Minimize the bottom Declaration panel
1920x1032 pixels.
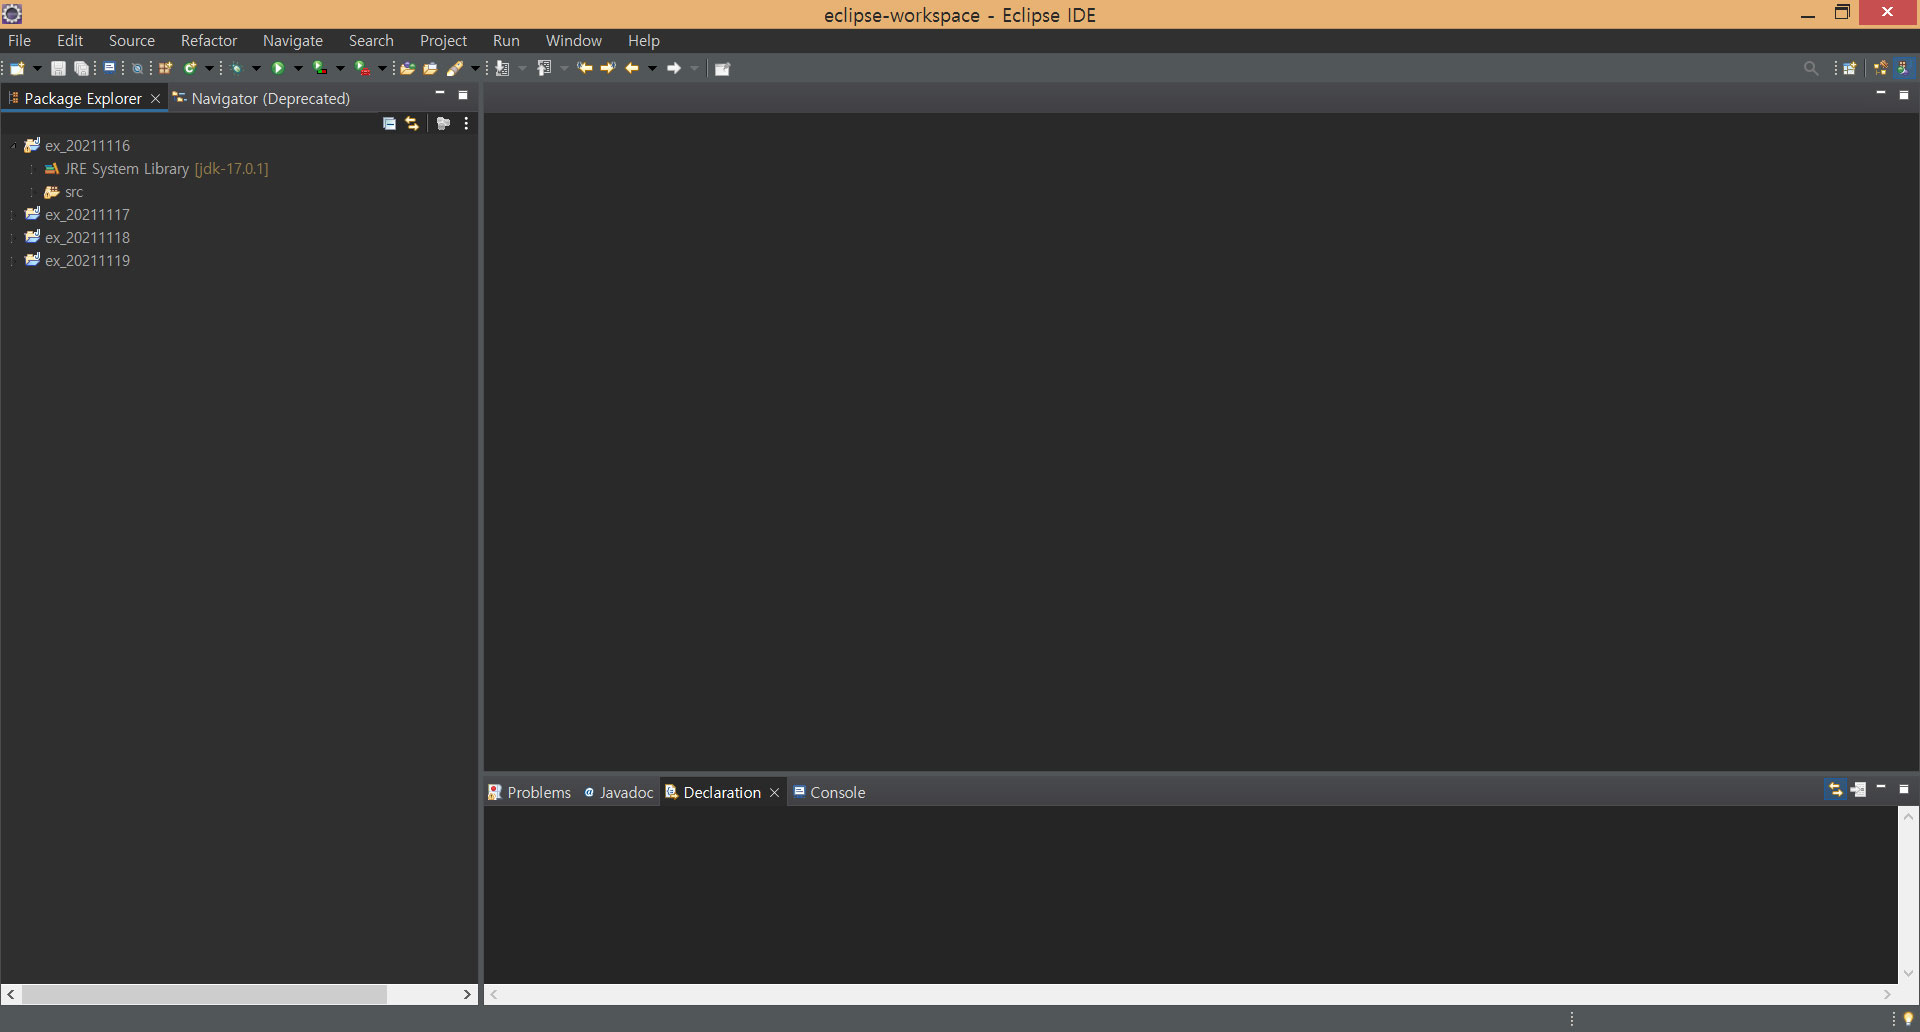1881,788
